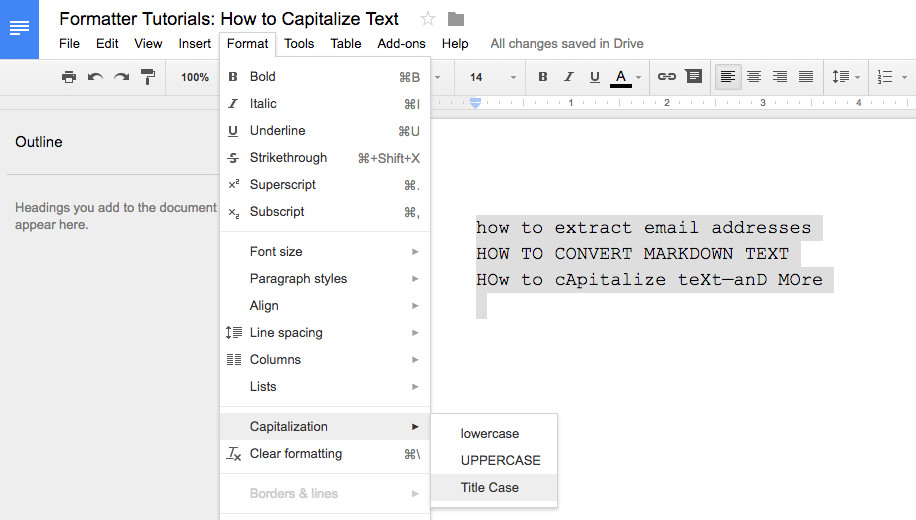Open the 100% zoom dropdown
916x520 pixels.
[195, 77]
